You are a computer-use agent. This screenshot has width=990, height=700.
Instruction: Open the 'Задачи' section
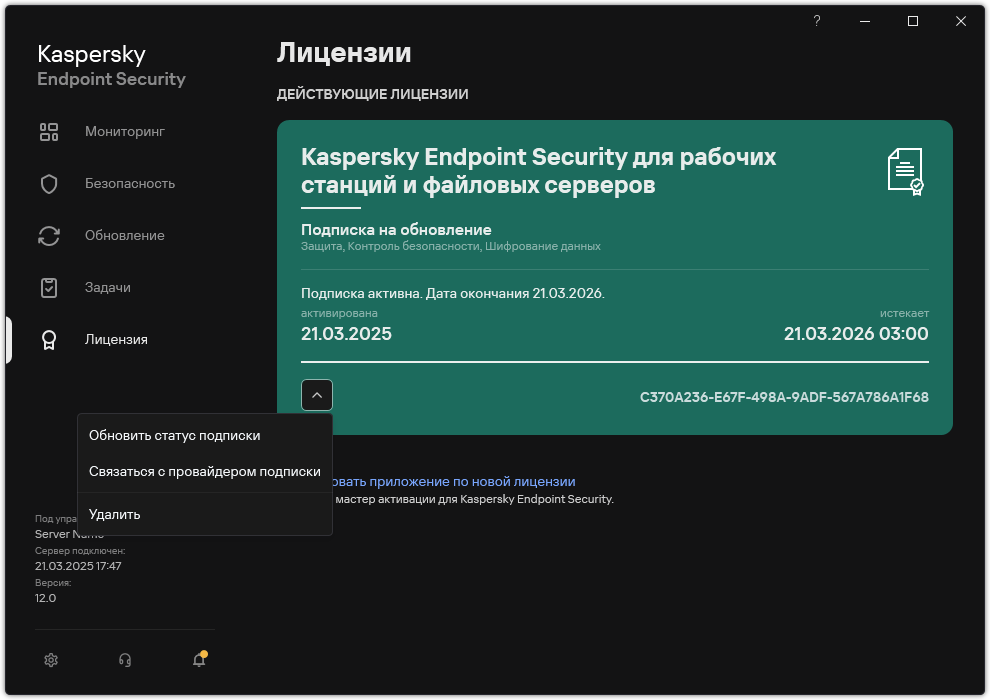click(x=108, y=288)
